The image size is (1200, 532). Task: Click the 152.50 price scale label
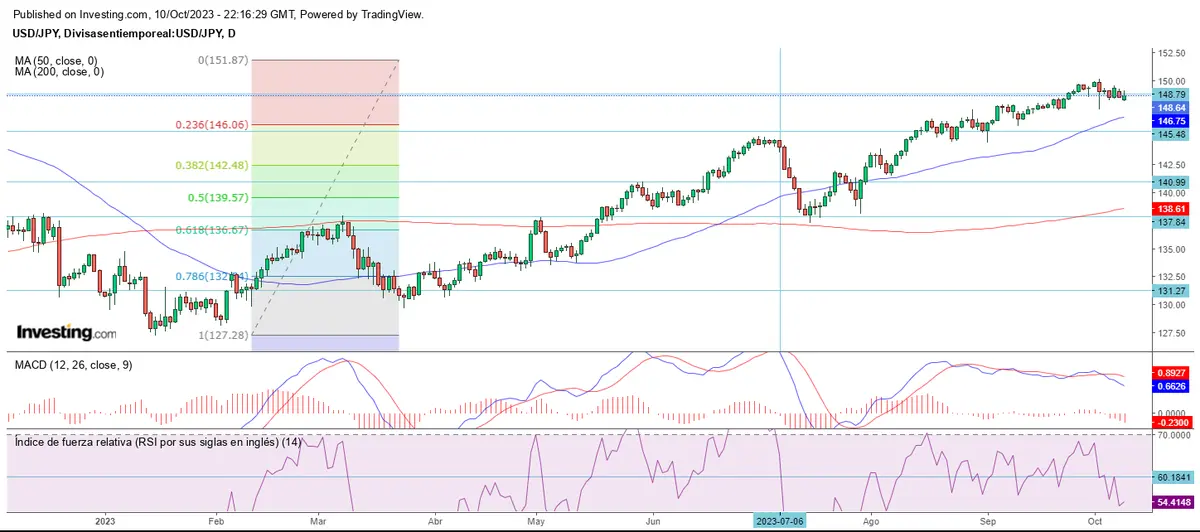pos(1172,52)
